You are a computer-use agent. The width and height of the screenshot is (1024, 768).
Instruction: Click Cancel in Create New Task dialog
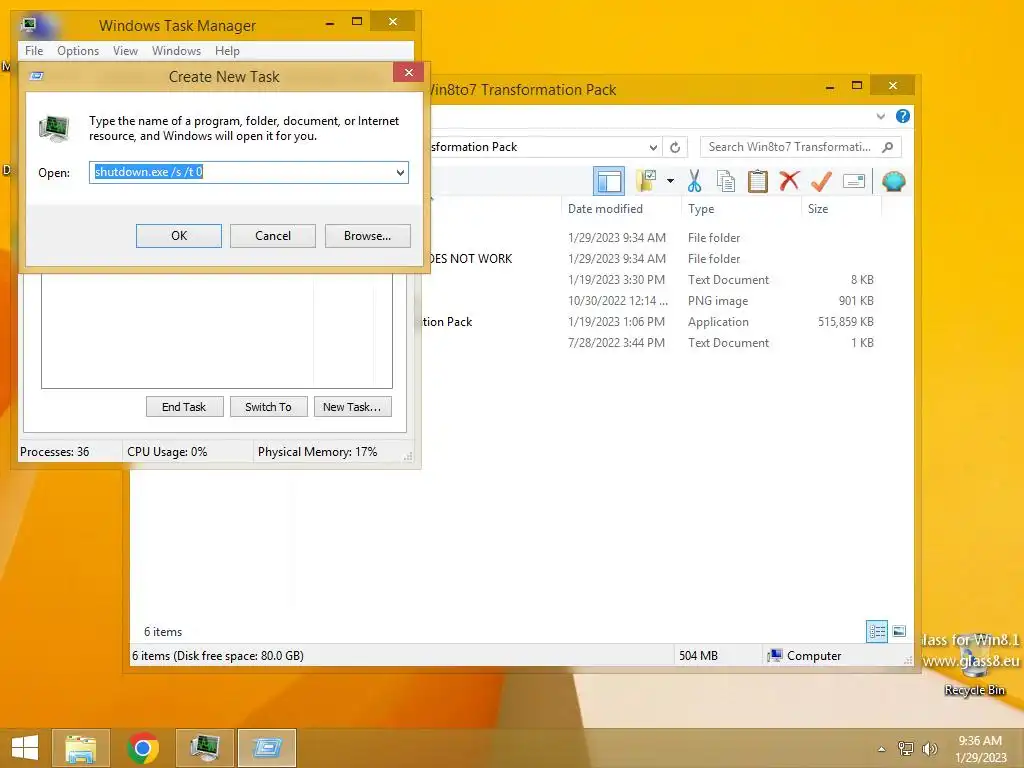(x=273, y=236)
